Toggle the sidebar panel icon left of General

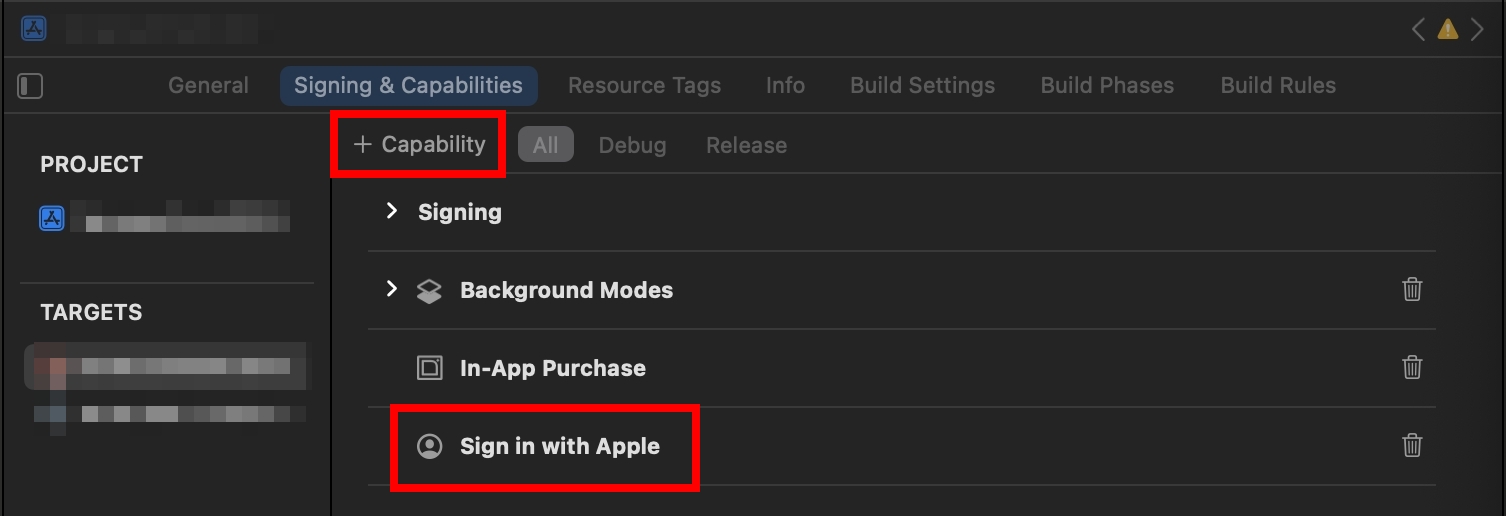tap(31, 86)
